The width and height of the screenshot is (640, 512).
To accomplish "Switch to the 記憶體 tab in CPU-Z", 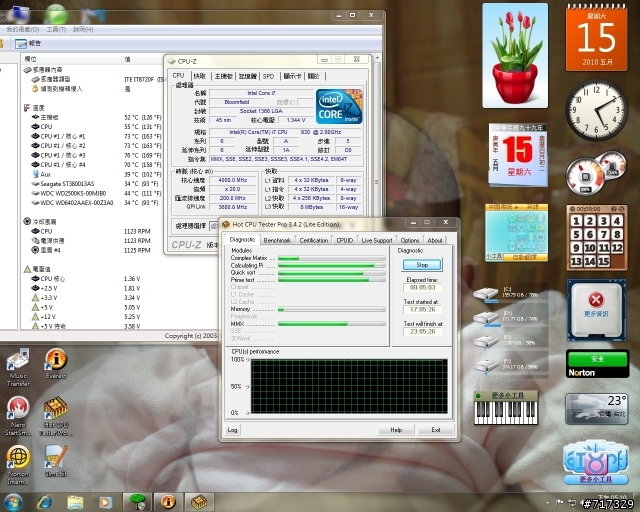I will coord(248,76).
